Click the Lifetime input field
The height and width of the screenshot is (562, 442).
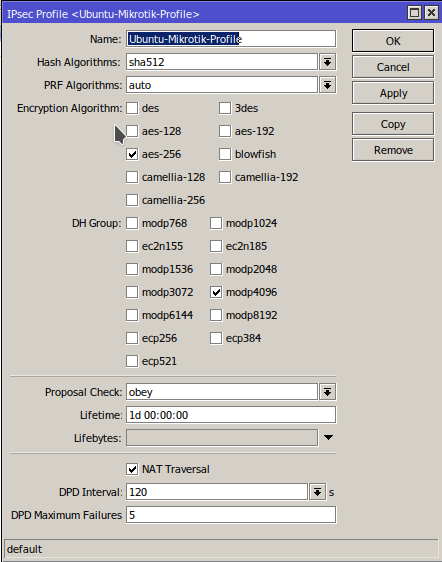click(x=231, y=415)
